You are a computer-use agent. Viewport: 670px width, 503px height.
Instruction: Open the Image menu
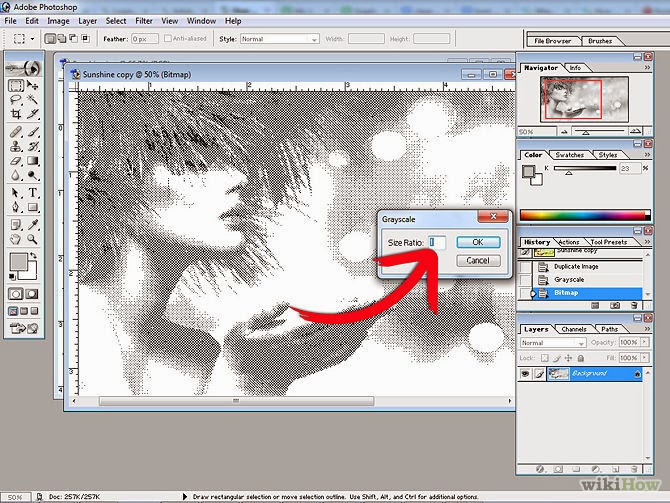pyautogui.click(x=58, y=21)
